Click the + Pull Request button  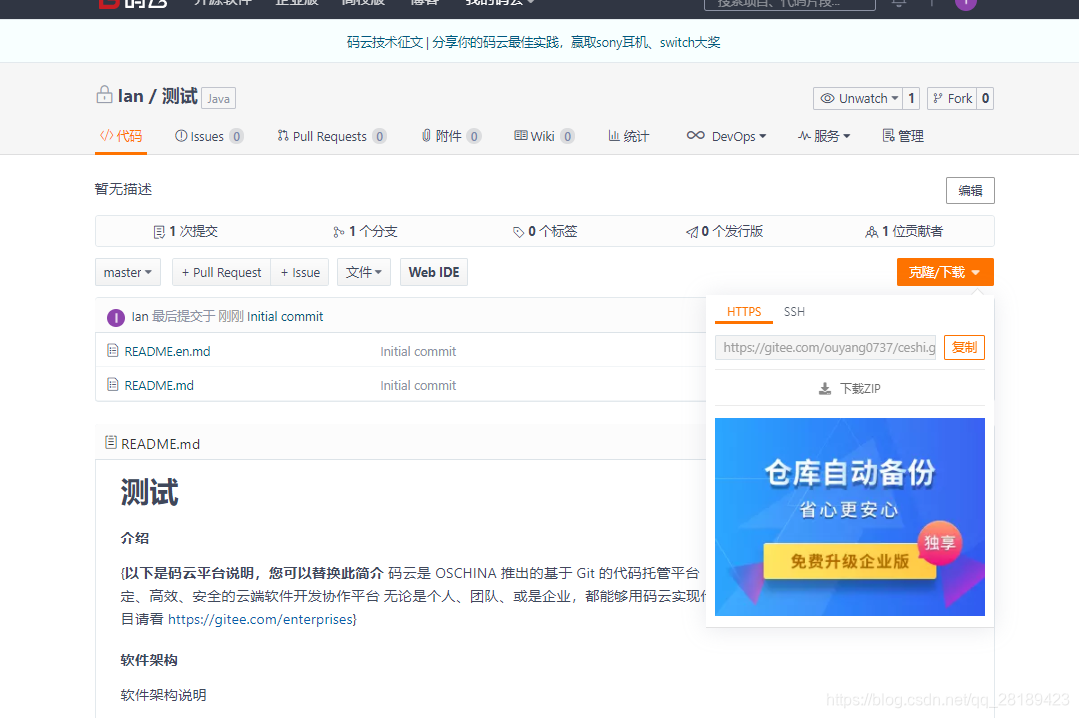tap(222, 273)
